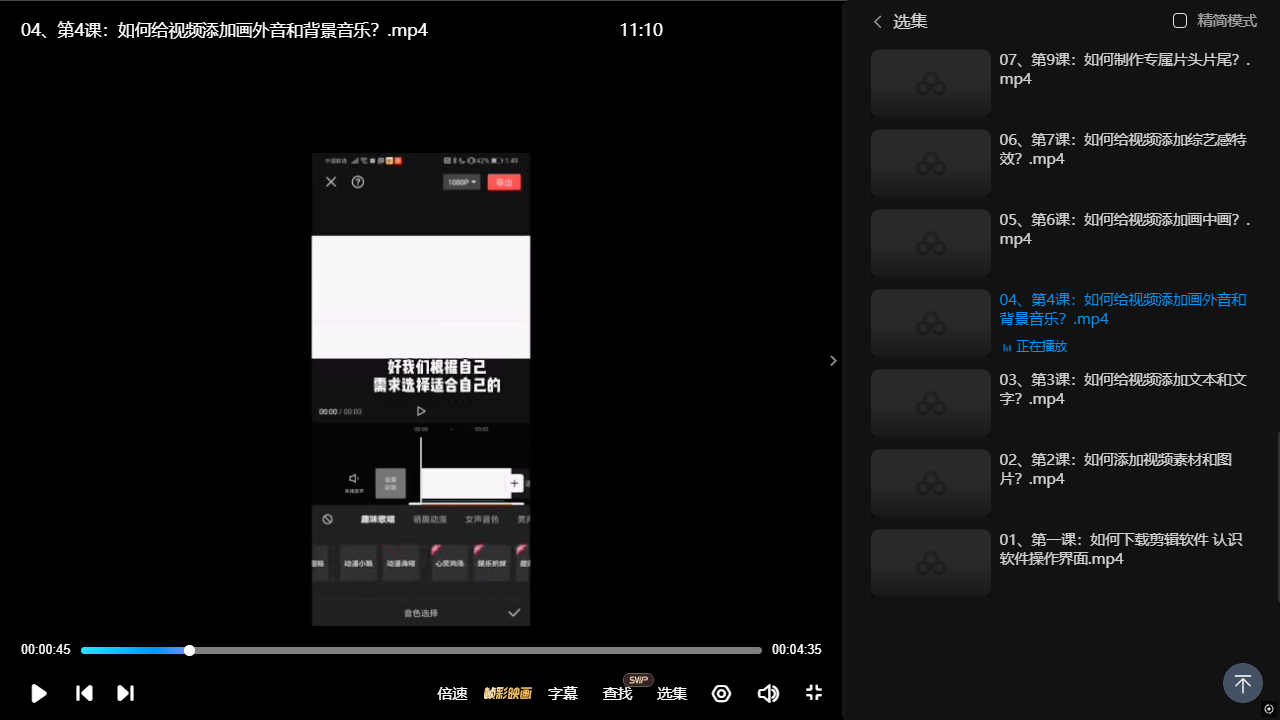
Task: Click the scroll-to-top arrow button
Action: tap(1242, 684)
